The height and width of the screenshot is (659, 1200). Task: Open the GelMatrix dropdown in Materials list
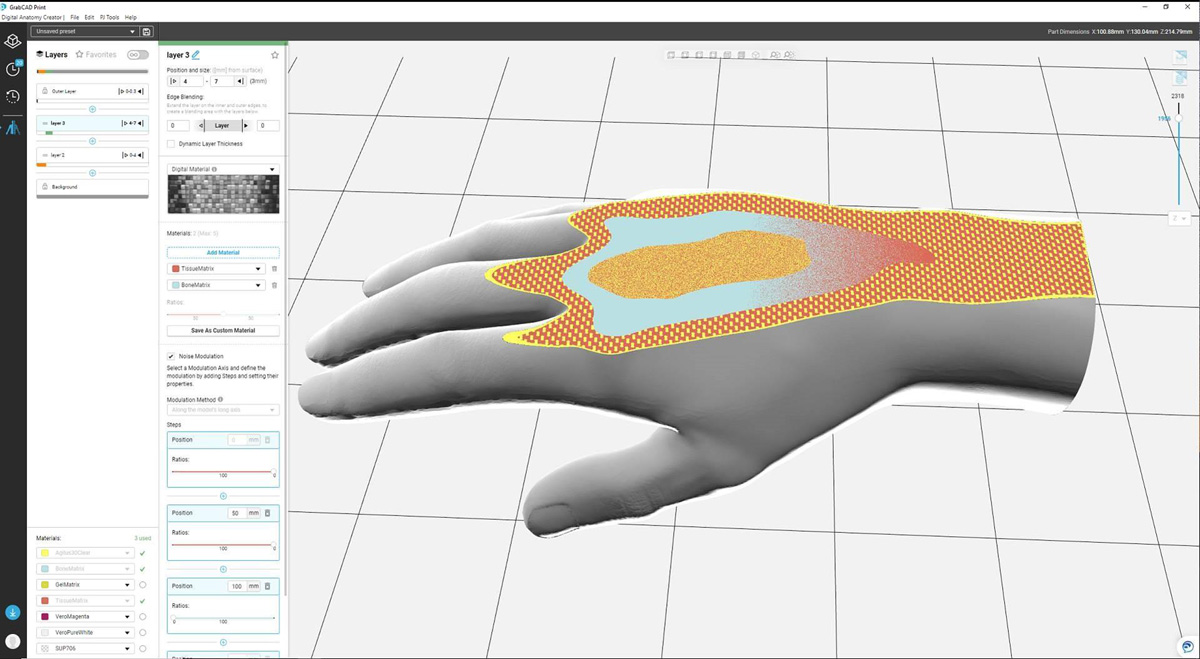tap(85, 585)
